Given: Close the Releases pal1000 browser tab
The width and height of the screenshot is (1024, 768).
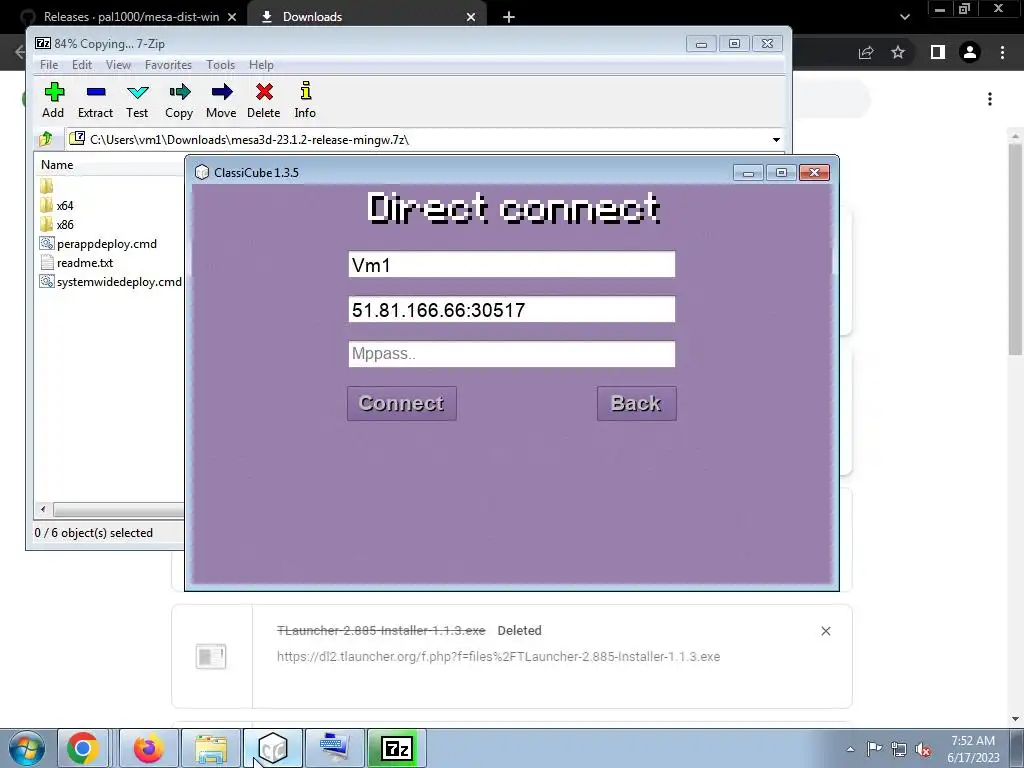Looking at the screenshot, I should 232,17.
